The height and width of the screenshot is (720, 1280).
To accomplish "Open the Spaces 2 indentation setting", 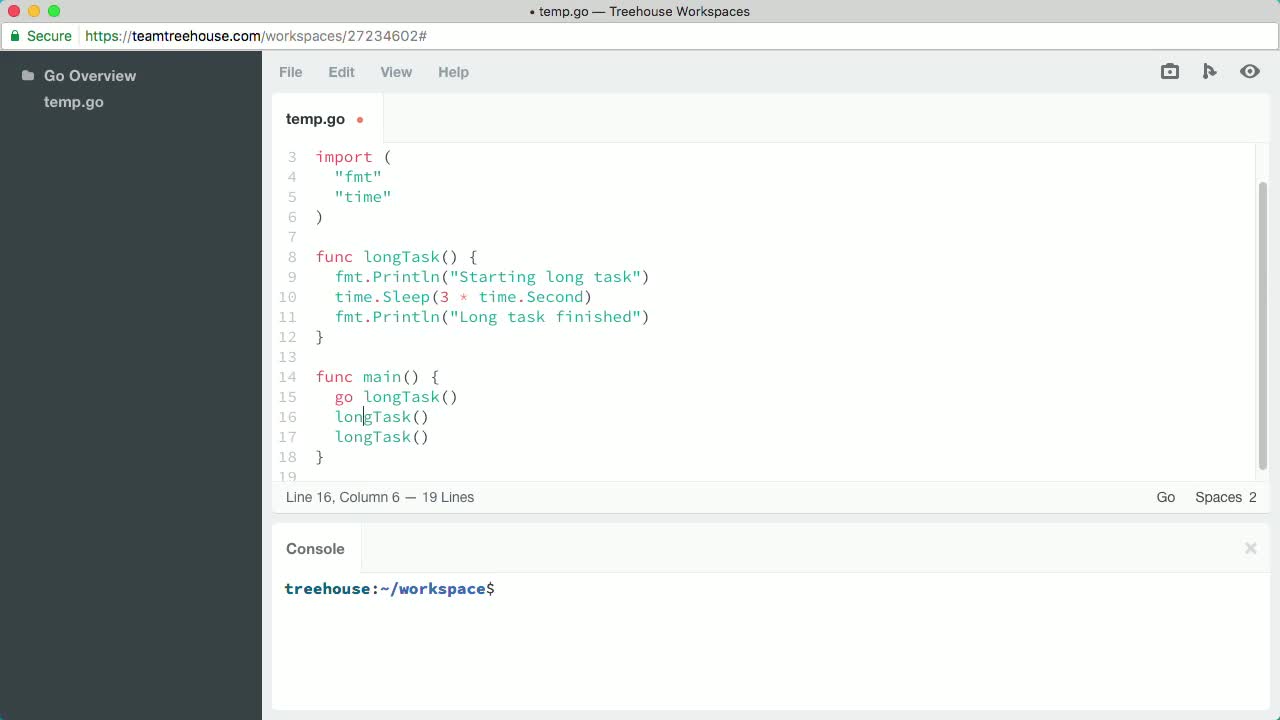I will tap(1225, 497).
